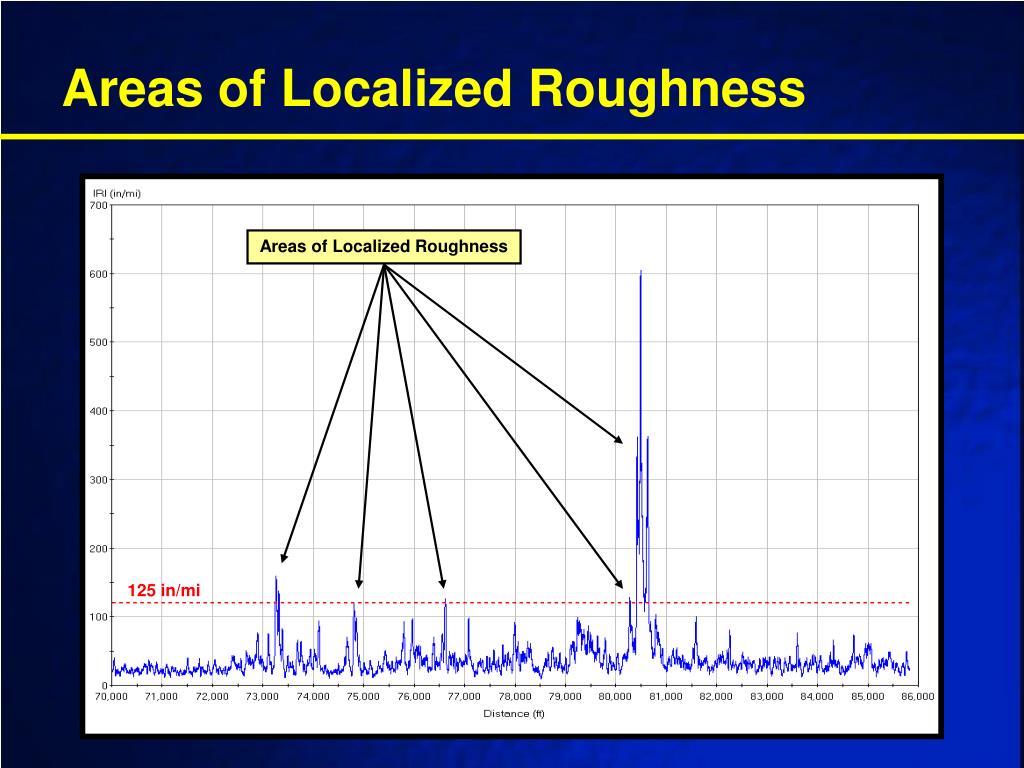Click the y-axis value 700

99,205
